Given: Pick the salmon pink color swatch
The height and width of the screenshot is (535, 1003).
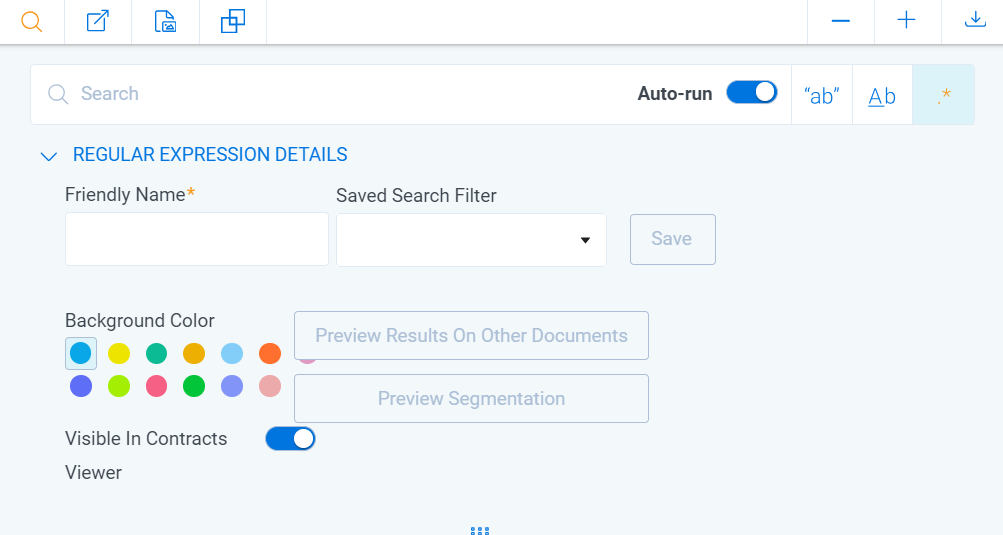Looking at the screenshot, I should click(270, 386).
